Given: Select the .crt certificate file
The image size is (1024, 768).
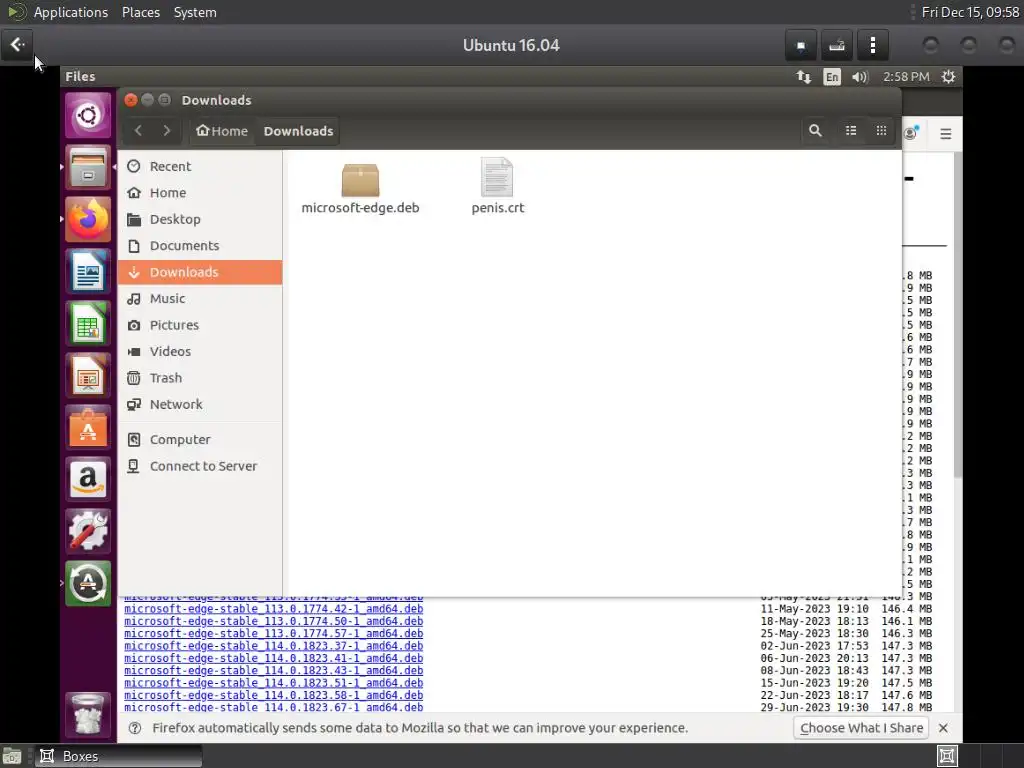Looking at the screenshot, I should (498, 187).
